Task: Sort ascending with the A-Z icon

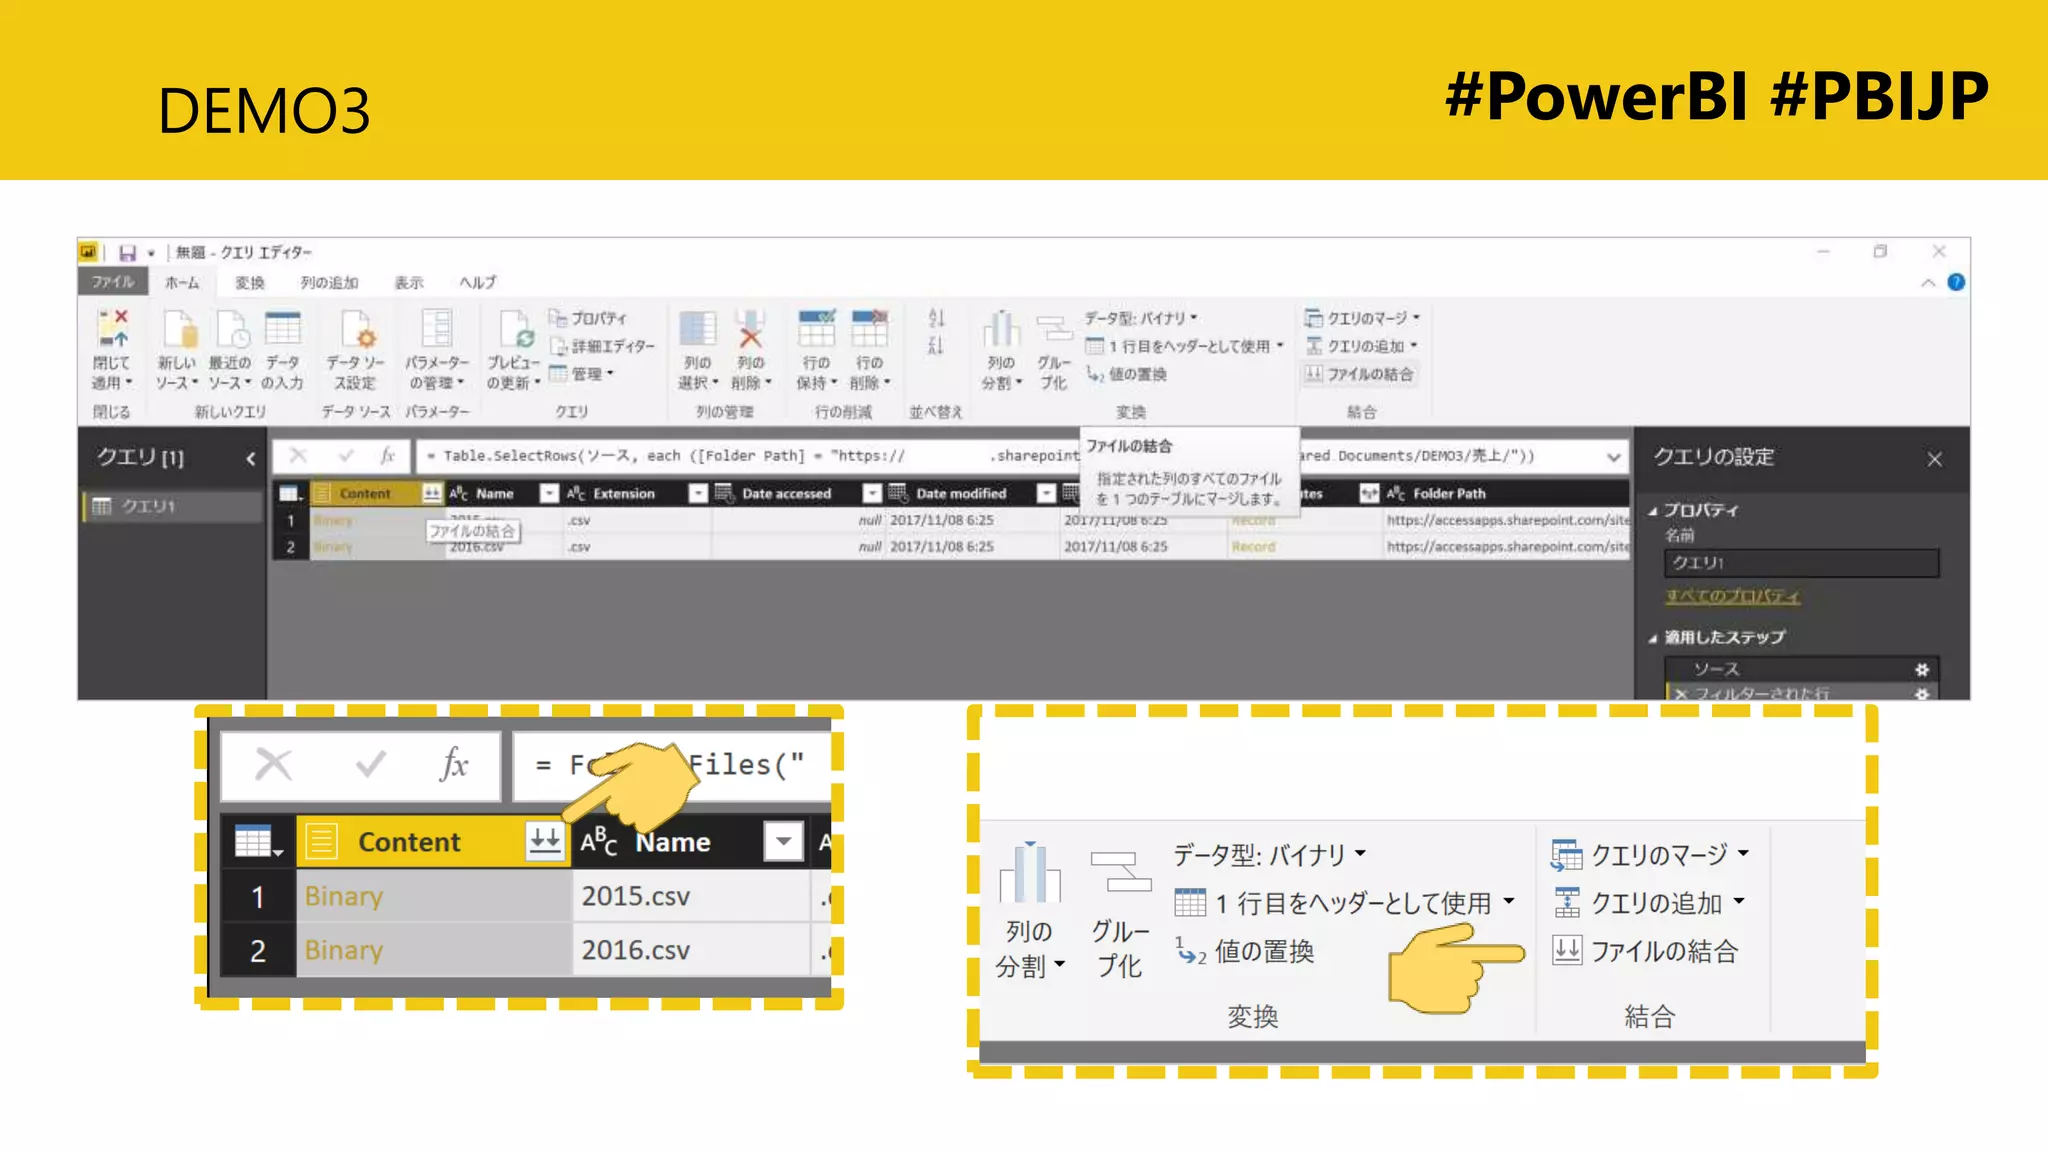Action: [936, 318]
